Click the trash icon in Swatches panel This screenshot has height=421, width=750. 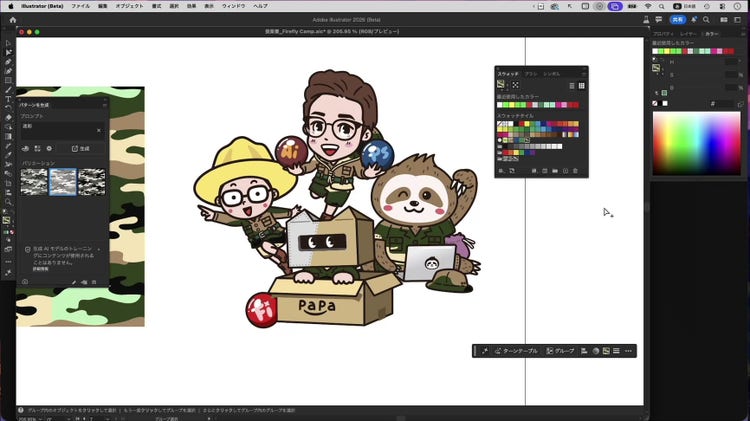pos(576,171)
